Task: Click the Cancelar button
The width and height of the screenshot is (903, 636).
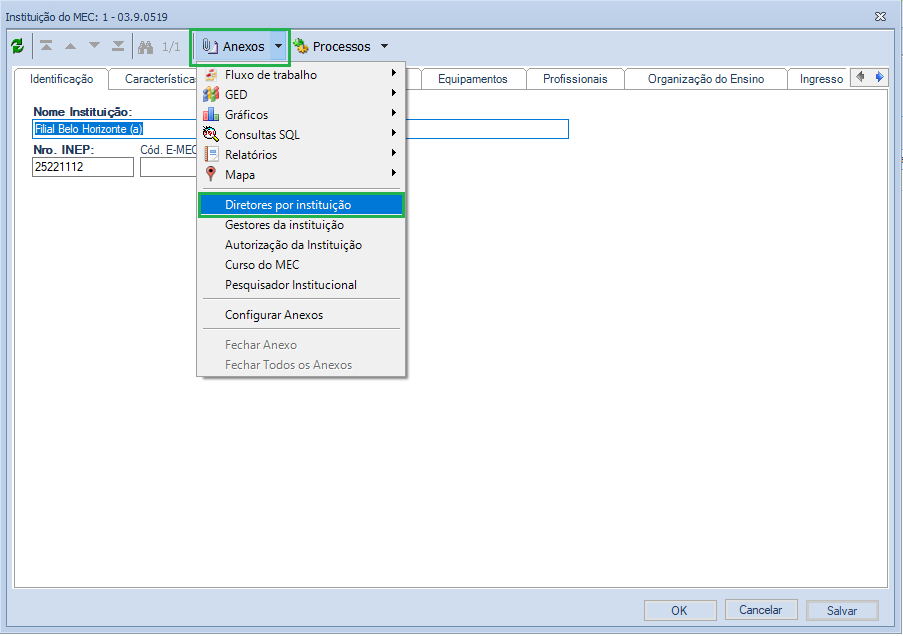Action: (x=761, y=610)
